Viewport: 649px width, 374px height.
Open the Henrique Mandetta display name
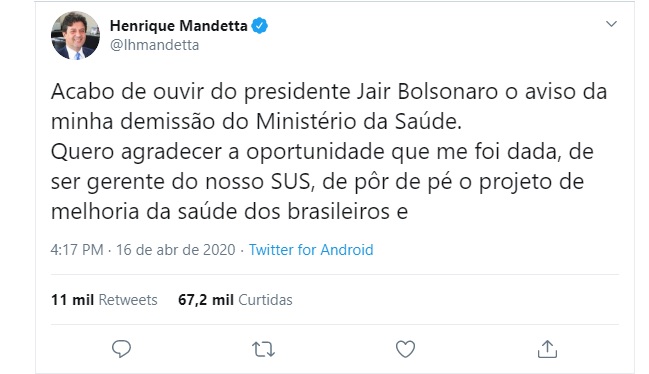pos(179,26)
